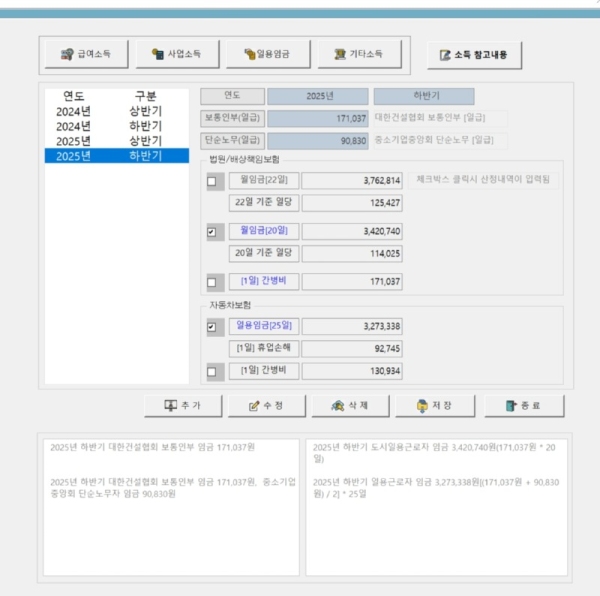600x596 pixels.
Task: Click the 기타소득 button's icon
Action: tap(340, 54)
